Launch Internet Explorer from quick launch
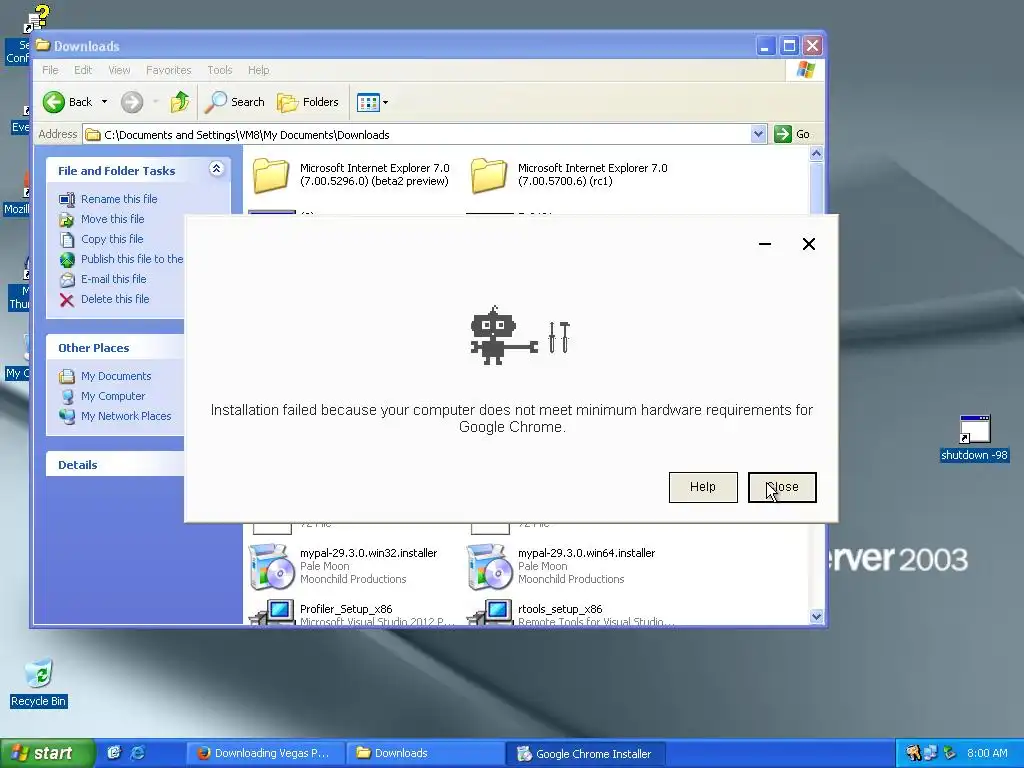The height and width of the screenshot is (768, 1024). click(138, 753)
